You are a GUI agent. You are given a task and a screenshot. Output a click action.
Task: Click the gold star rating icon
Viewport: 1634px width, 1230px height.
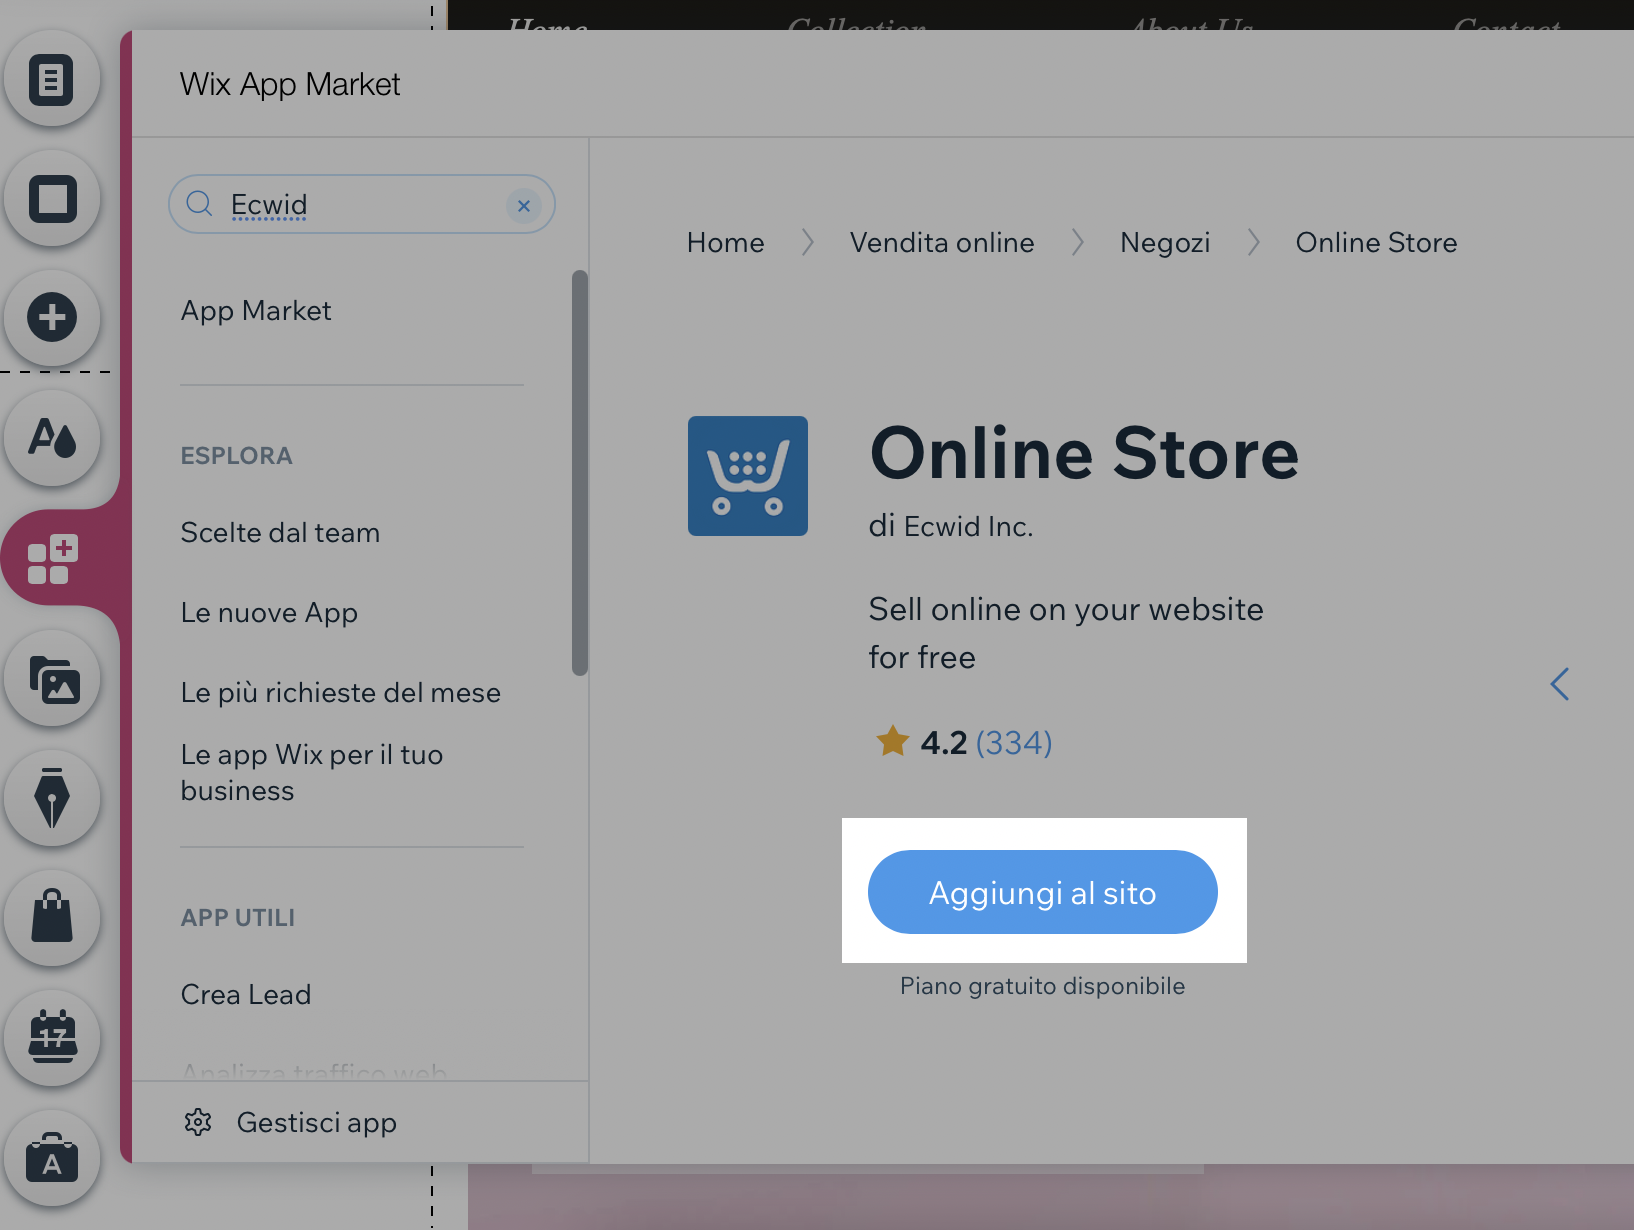pyautogui.click(x=892, y=742)
